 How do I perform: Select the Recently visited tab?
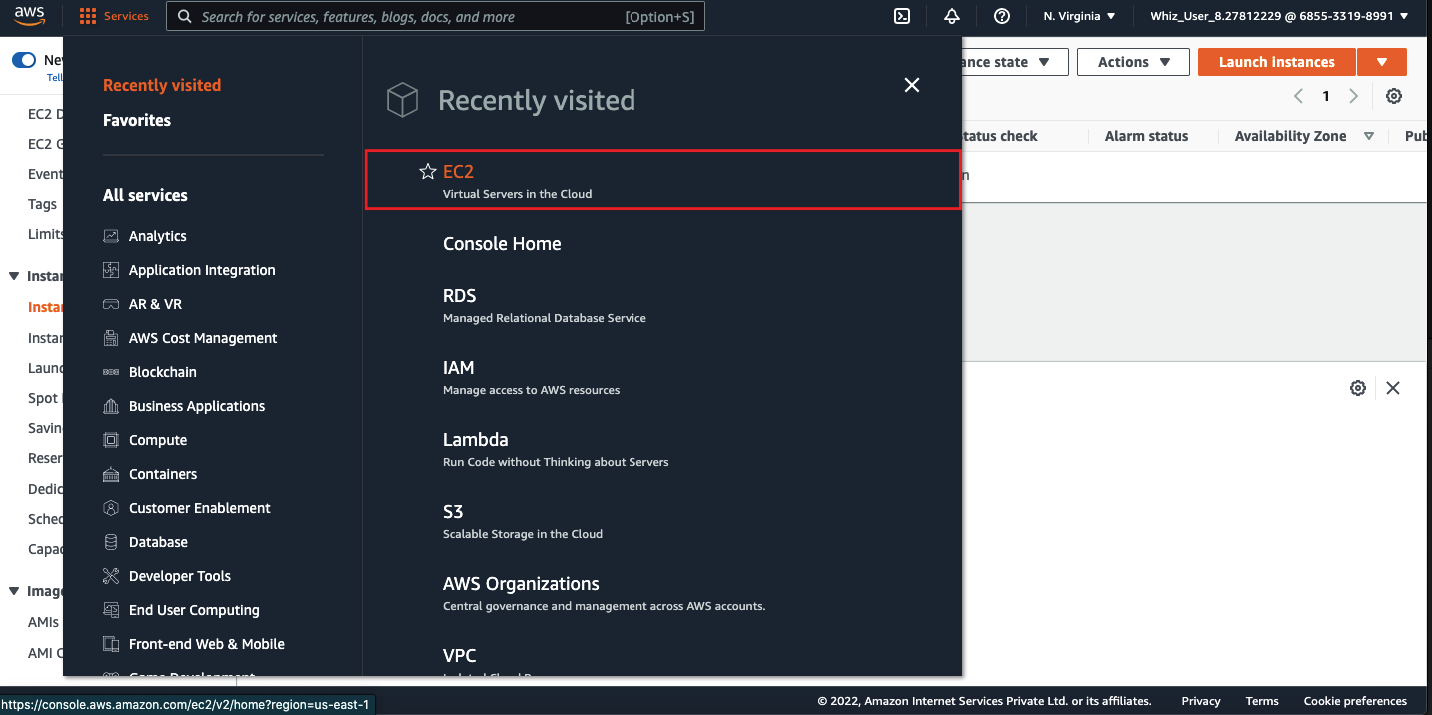point(162,85)
